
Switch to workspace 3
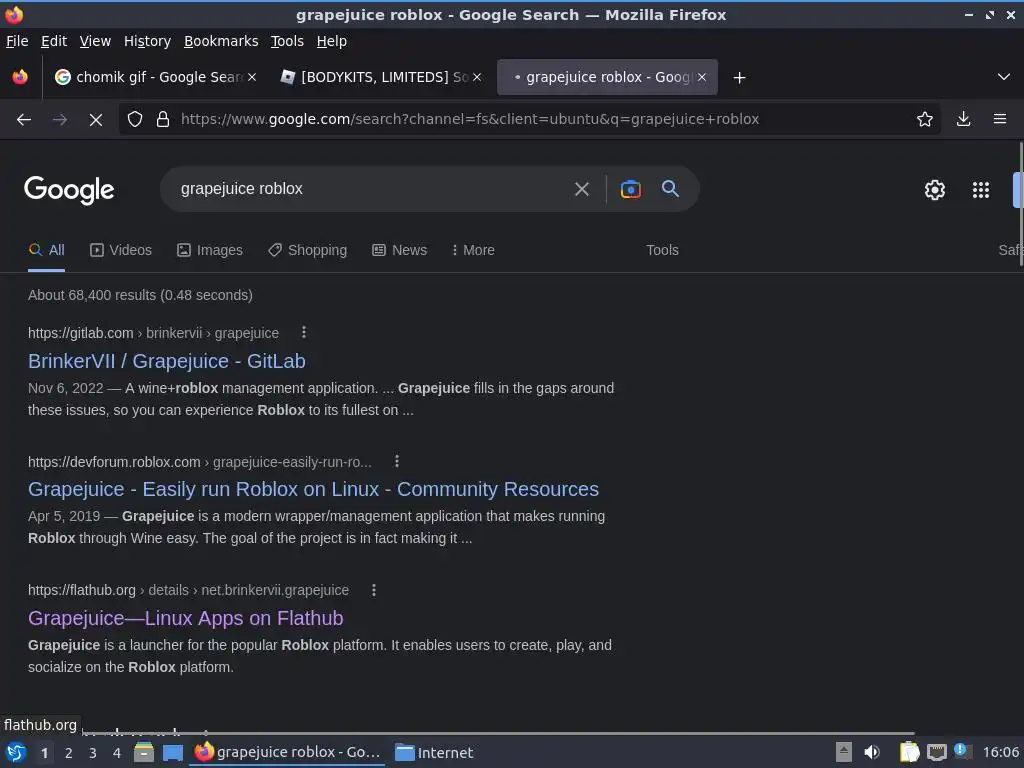tap(92, 753)
